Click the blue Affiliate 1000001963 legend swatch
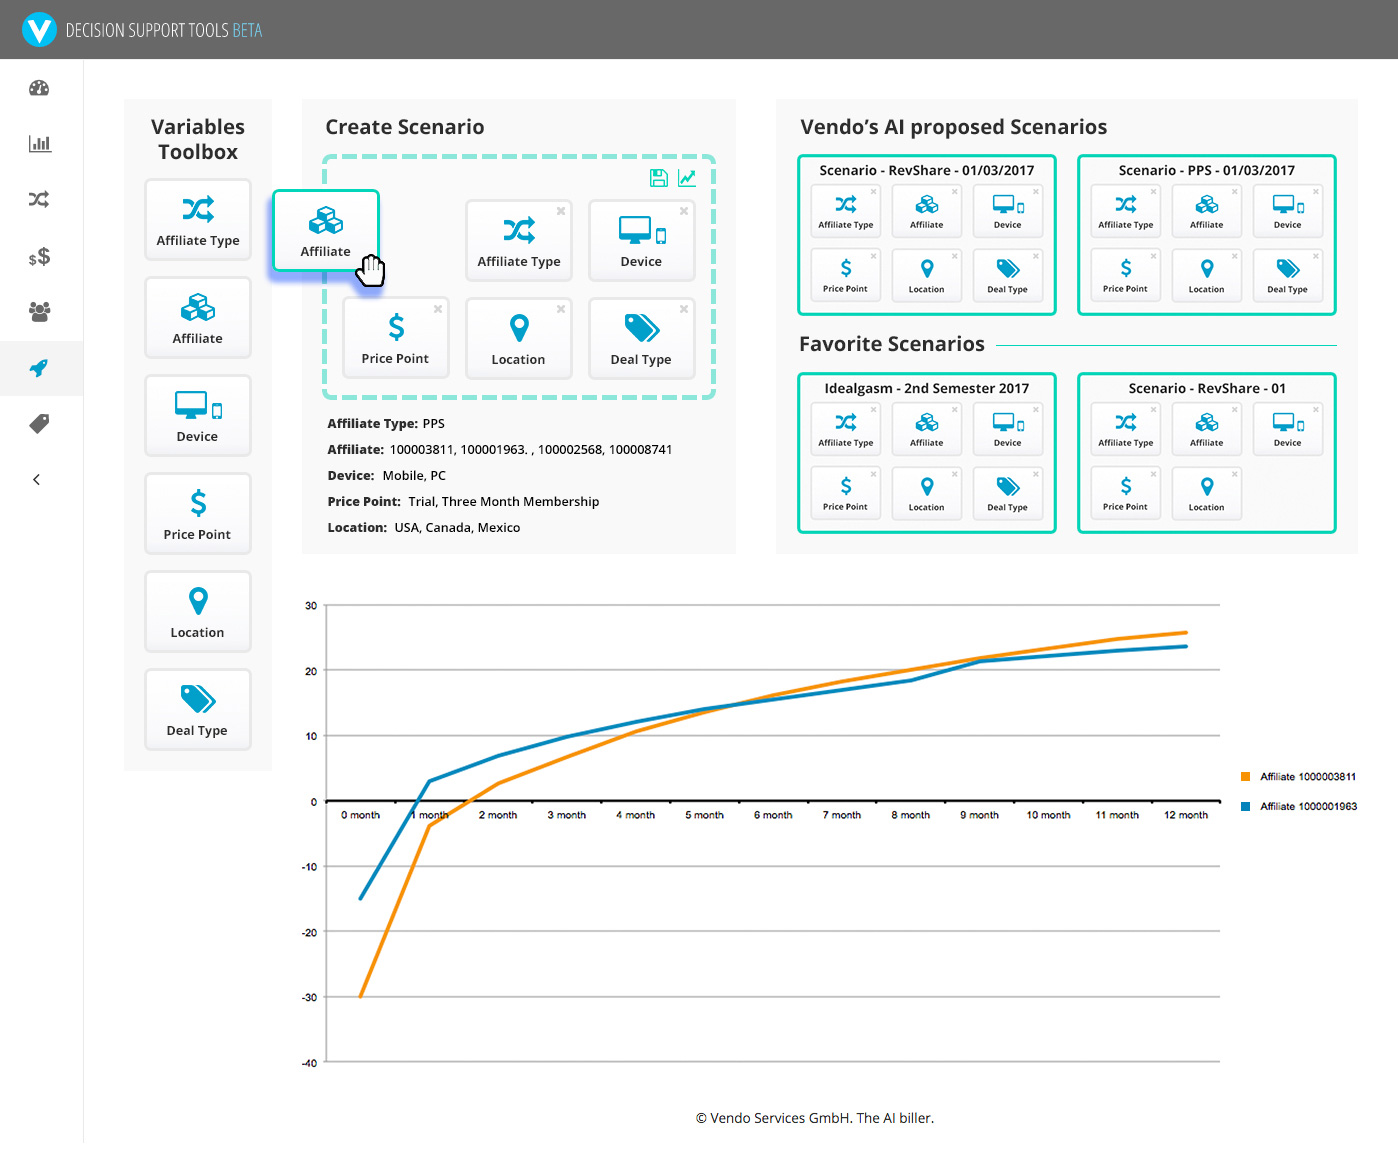1398x1159 pixels. tap(1246, 806)
